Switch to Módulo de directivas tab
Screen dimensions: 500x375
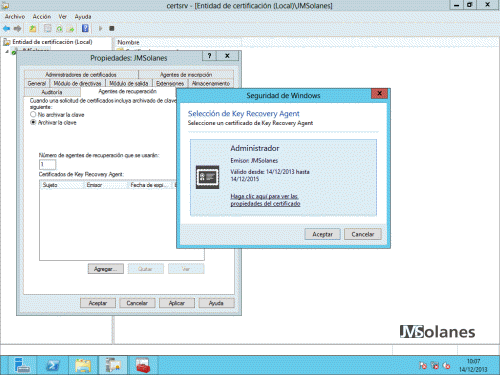point(77,83)
